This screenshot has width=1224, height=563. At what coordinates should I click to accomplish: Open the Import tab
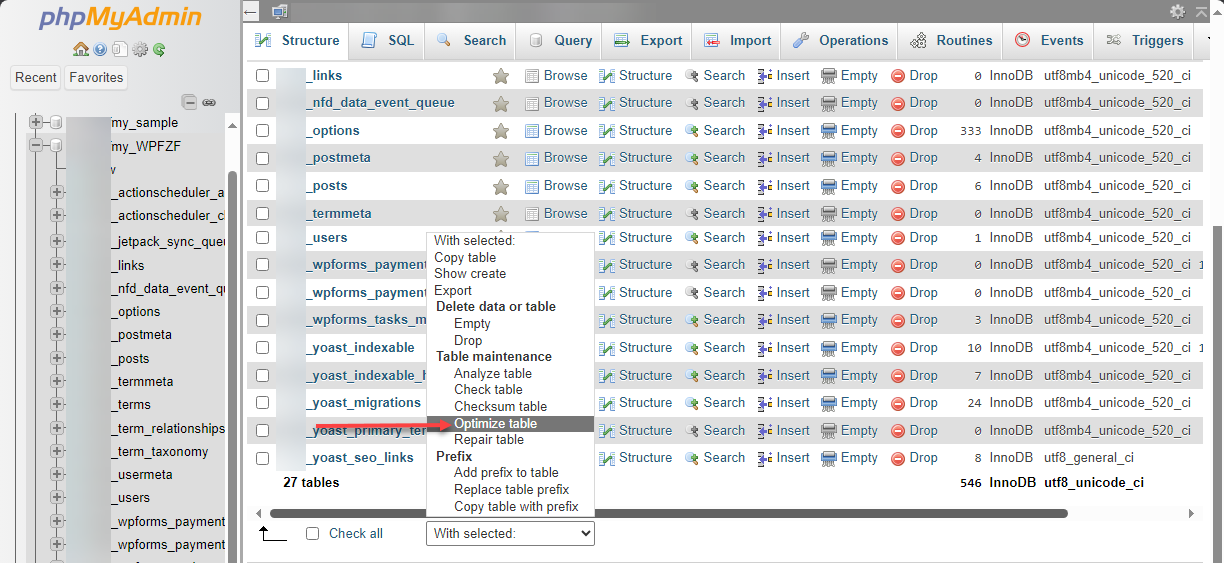(737, 41)
